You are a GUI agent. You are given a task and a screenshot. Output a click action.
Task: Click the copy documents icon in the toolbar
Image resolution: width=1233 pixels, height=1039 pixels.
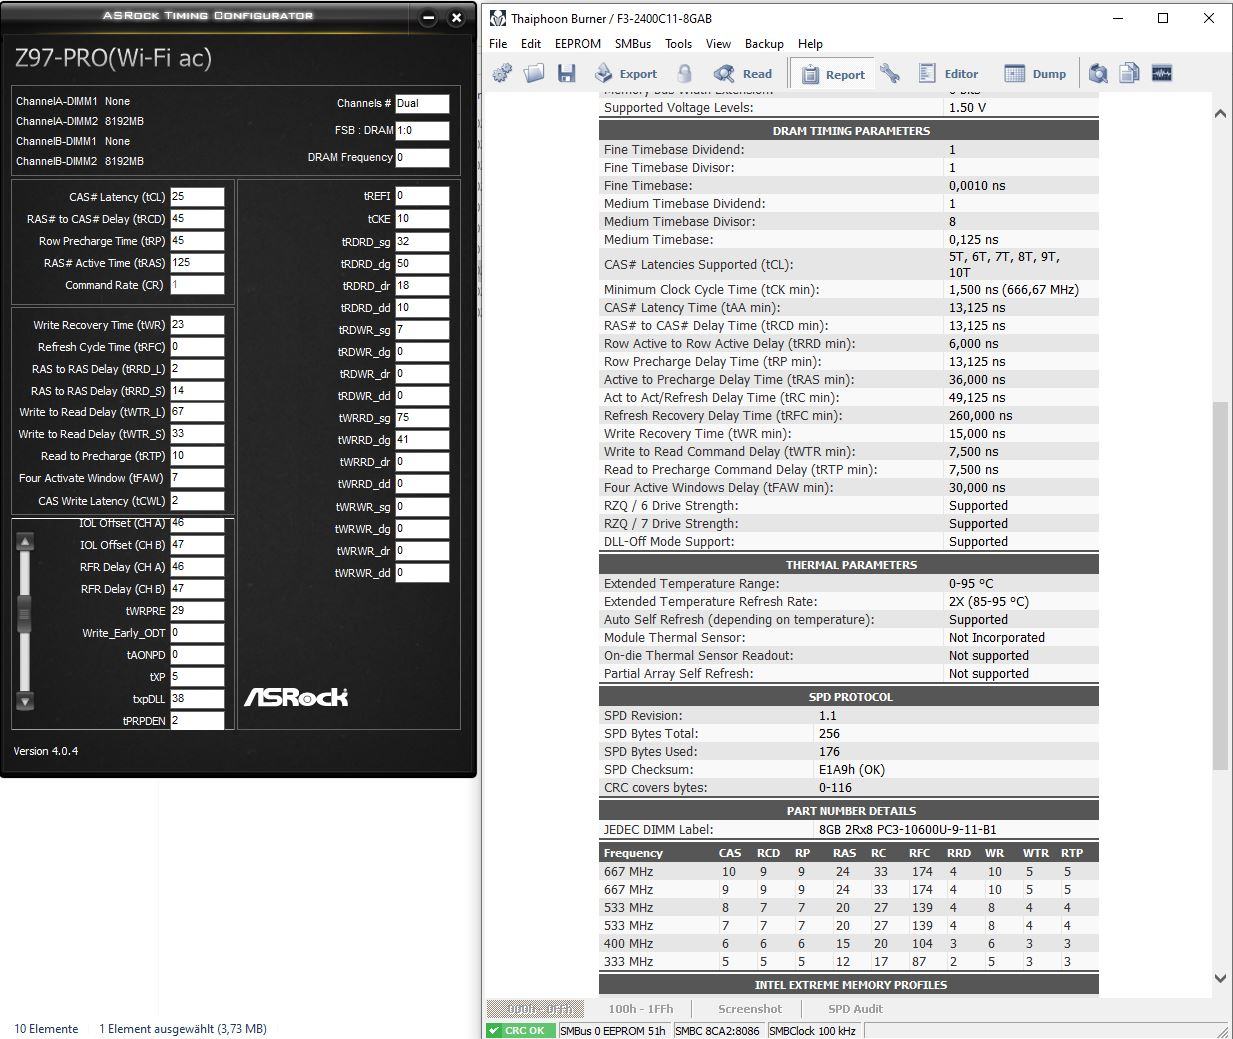1129,73
